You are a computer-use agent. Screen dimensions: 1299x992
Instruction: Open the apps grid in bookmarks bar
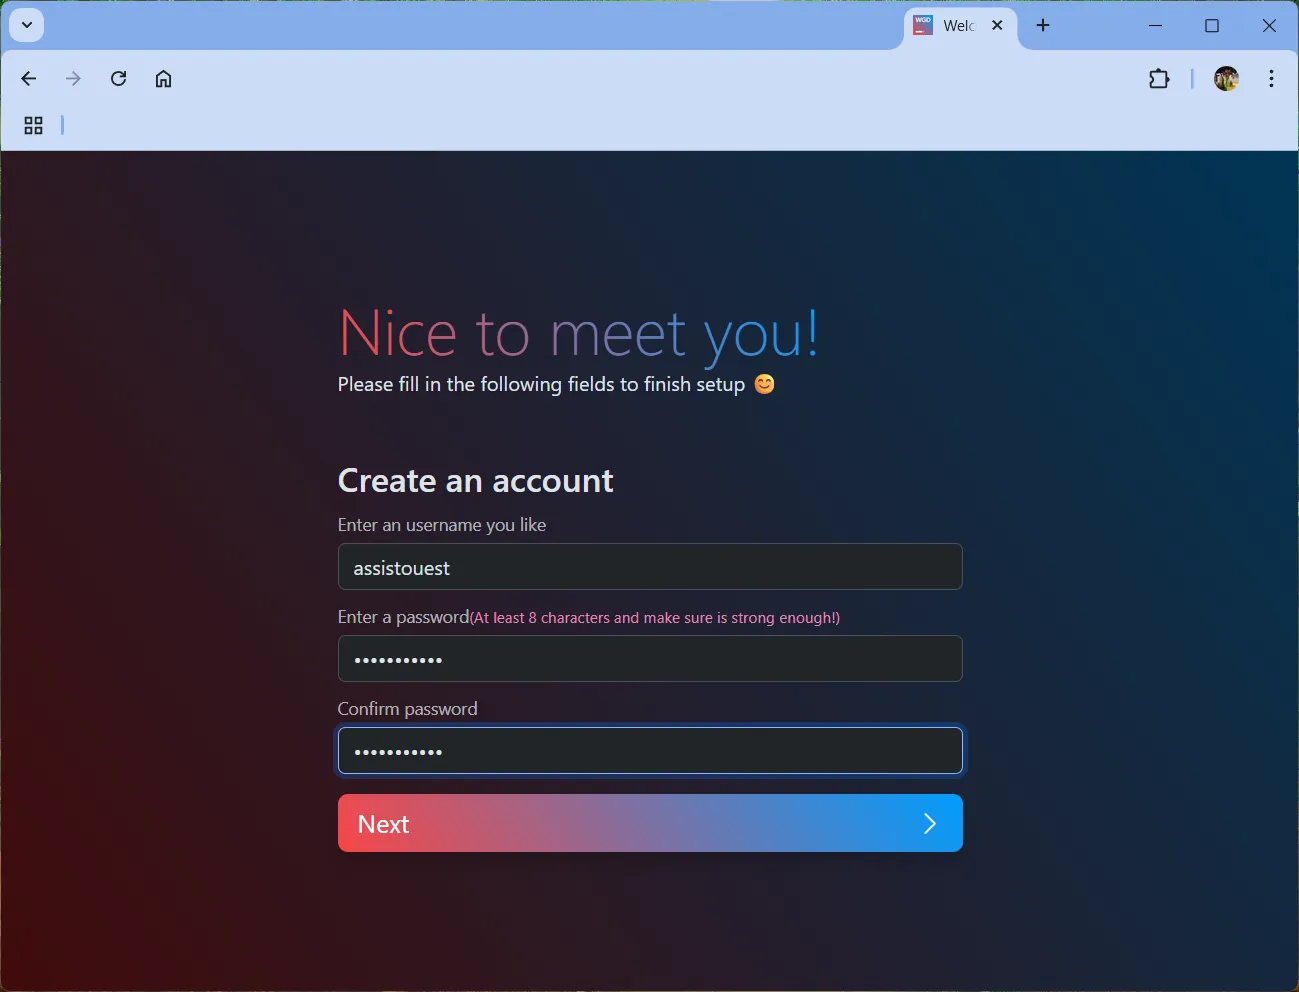(x=33, y=125)
